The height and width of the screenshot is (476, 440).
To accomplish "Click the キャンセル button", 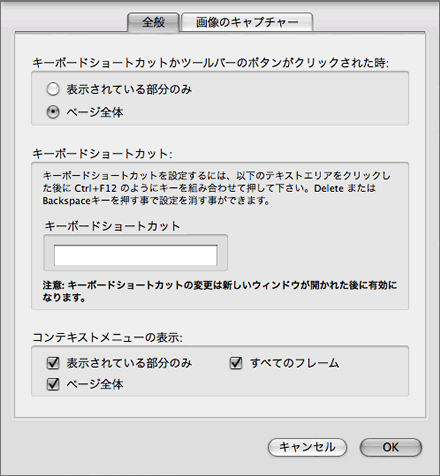I will 307,447.
